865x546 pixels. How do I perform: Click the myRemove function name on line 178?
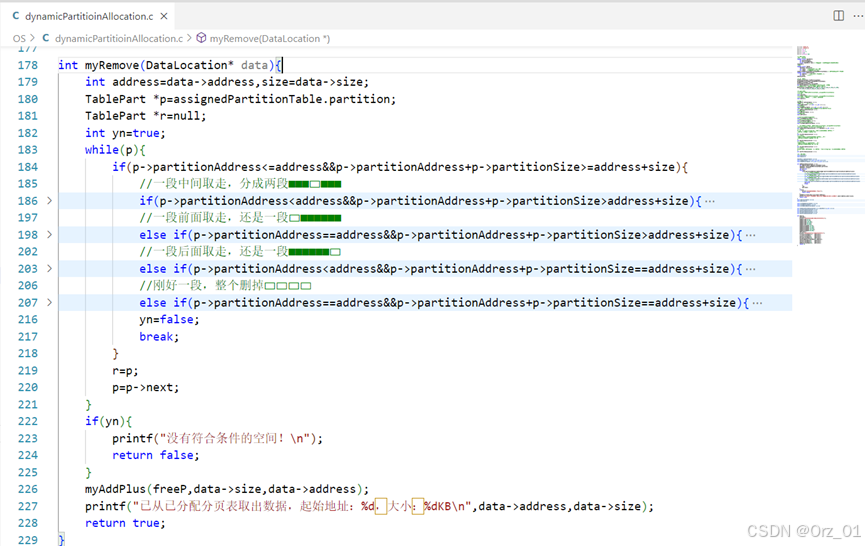pyautogui.click(x=112, y=65)
